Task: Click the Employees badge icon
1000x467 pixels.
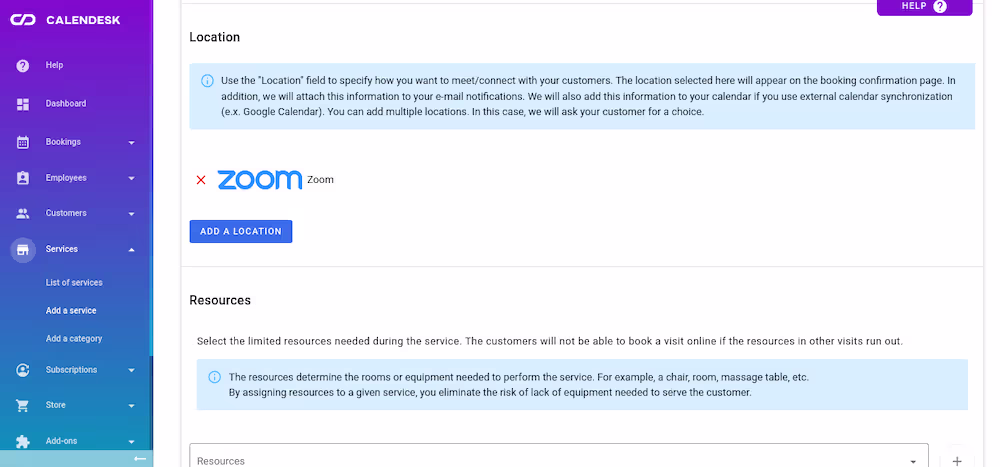Action: [23, 178]
